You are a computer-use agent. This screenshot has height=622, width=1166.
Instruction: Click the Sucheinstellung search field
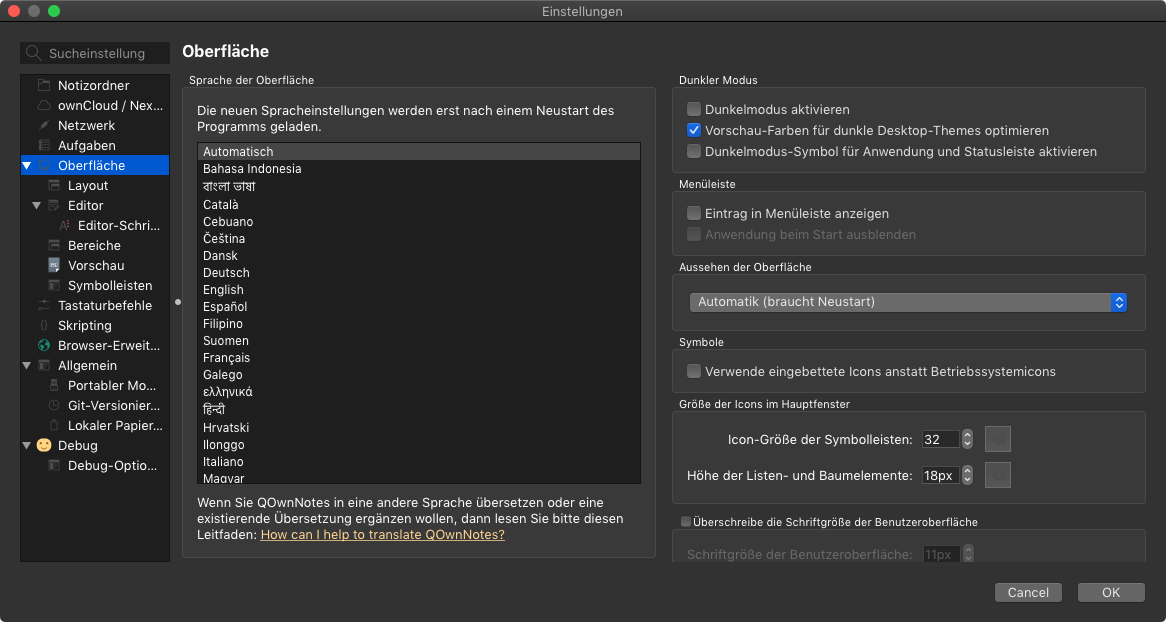(95, 54)
